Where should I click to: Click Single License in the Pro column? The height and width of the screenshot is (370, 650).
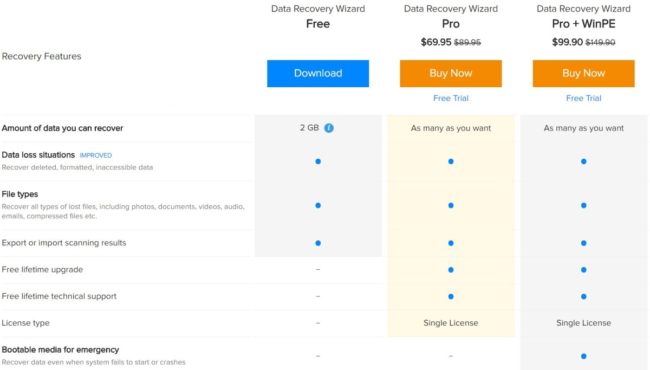pos(451,323)
